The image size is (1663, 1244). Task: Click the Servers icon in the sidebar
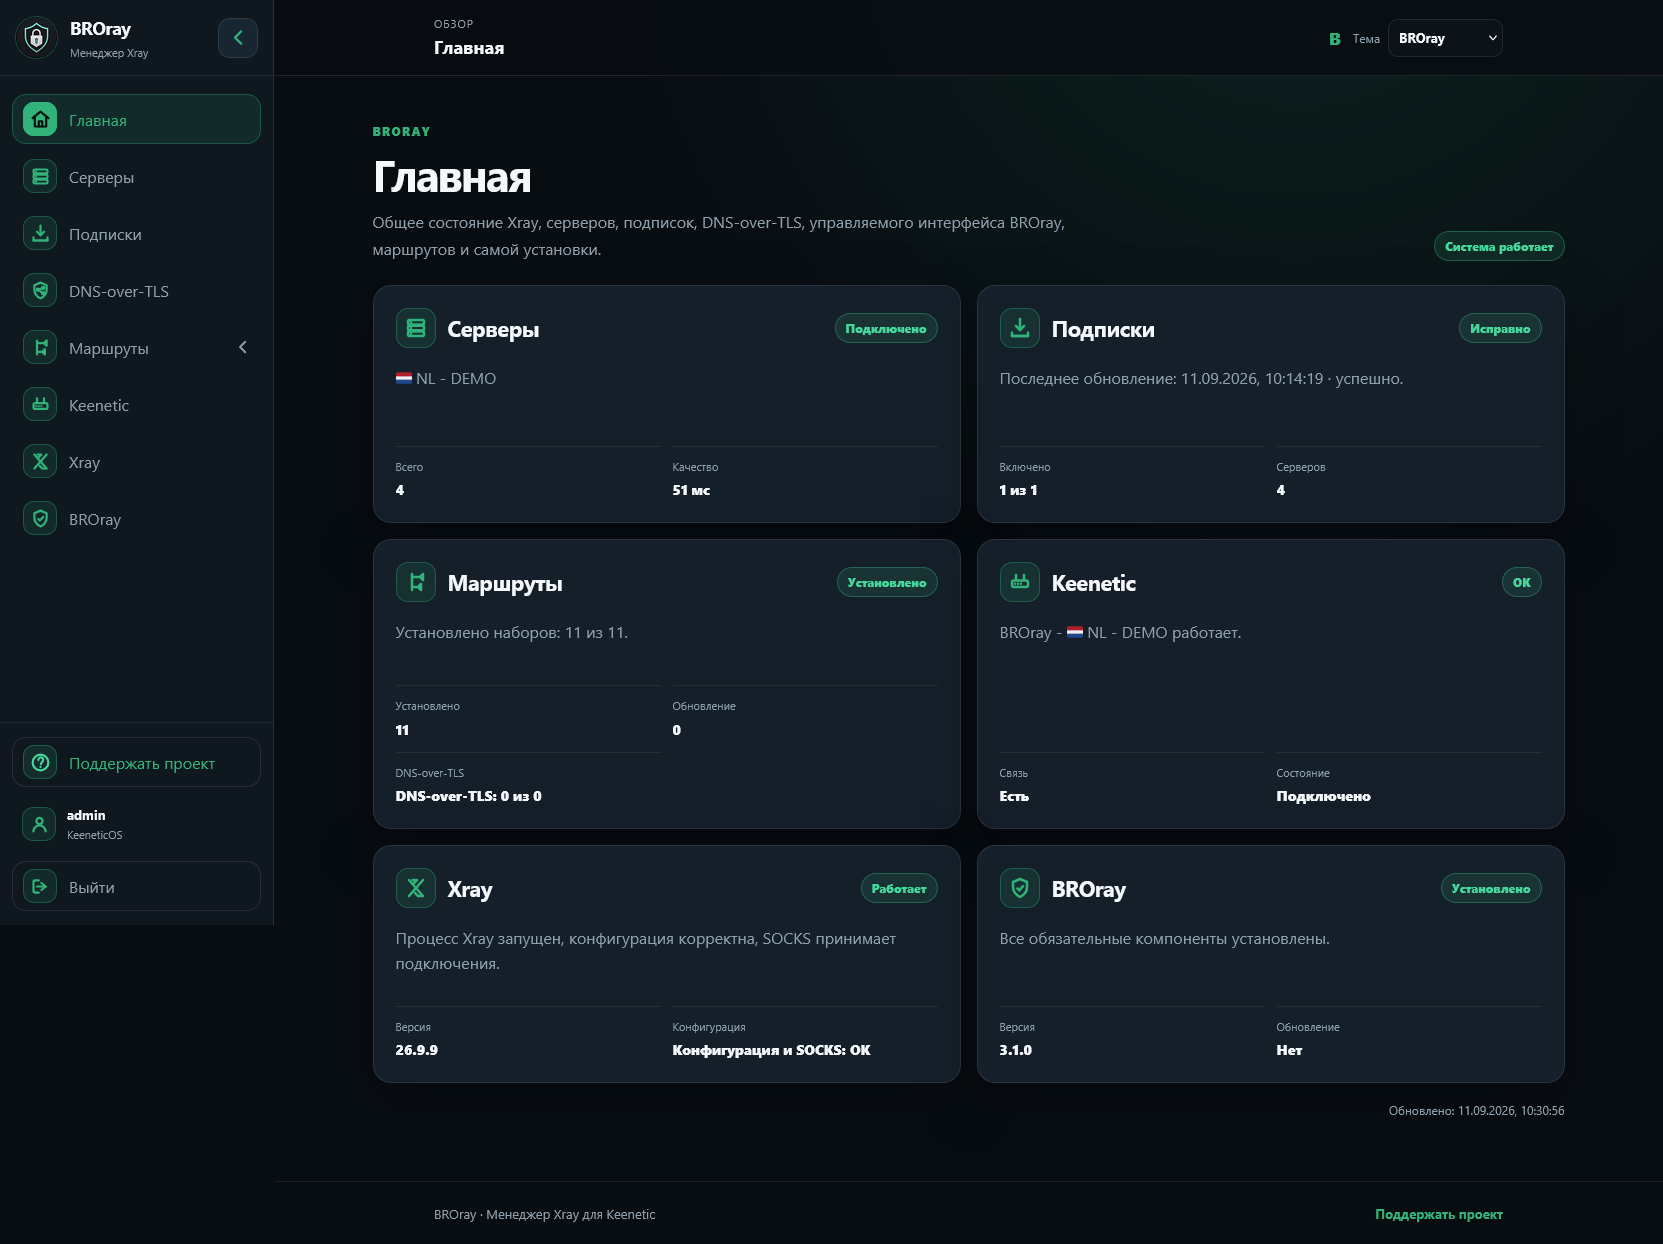40,177
